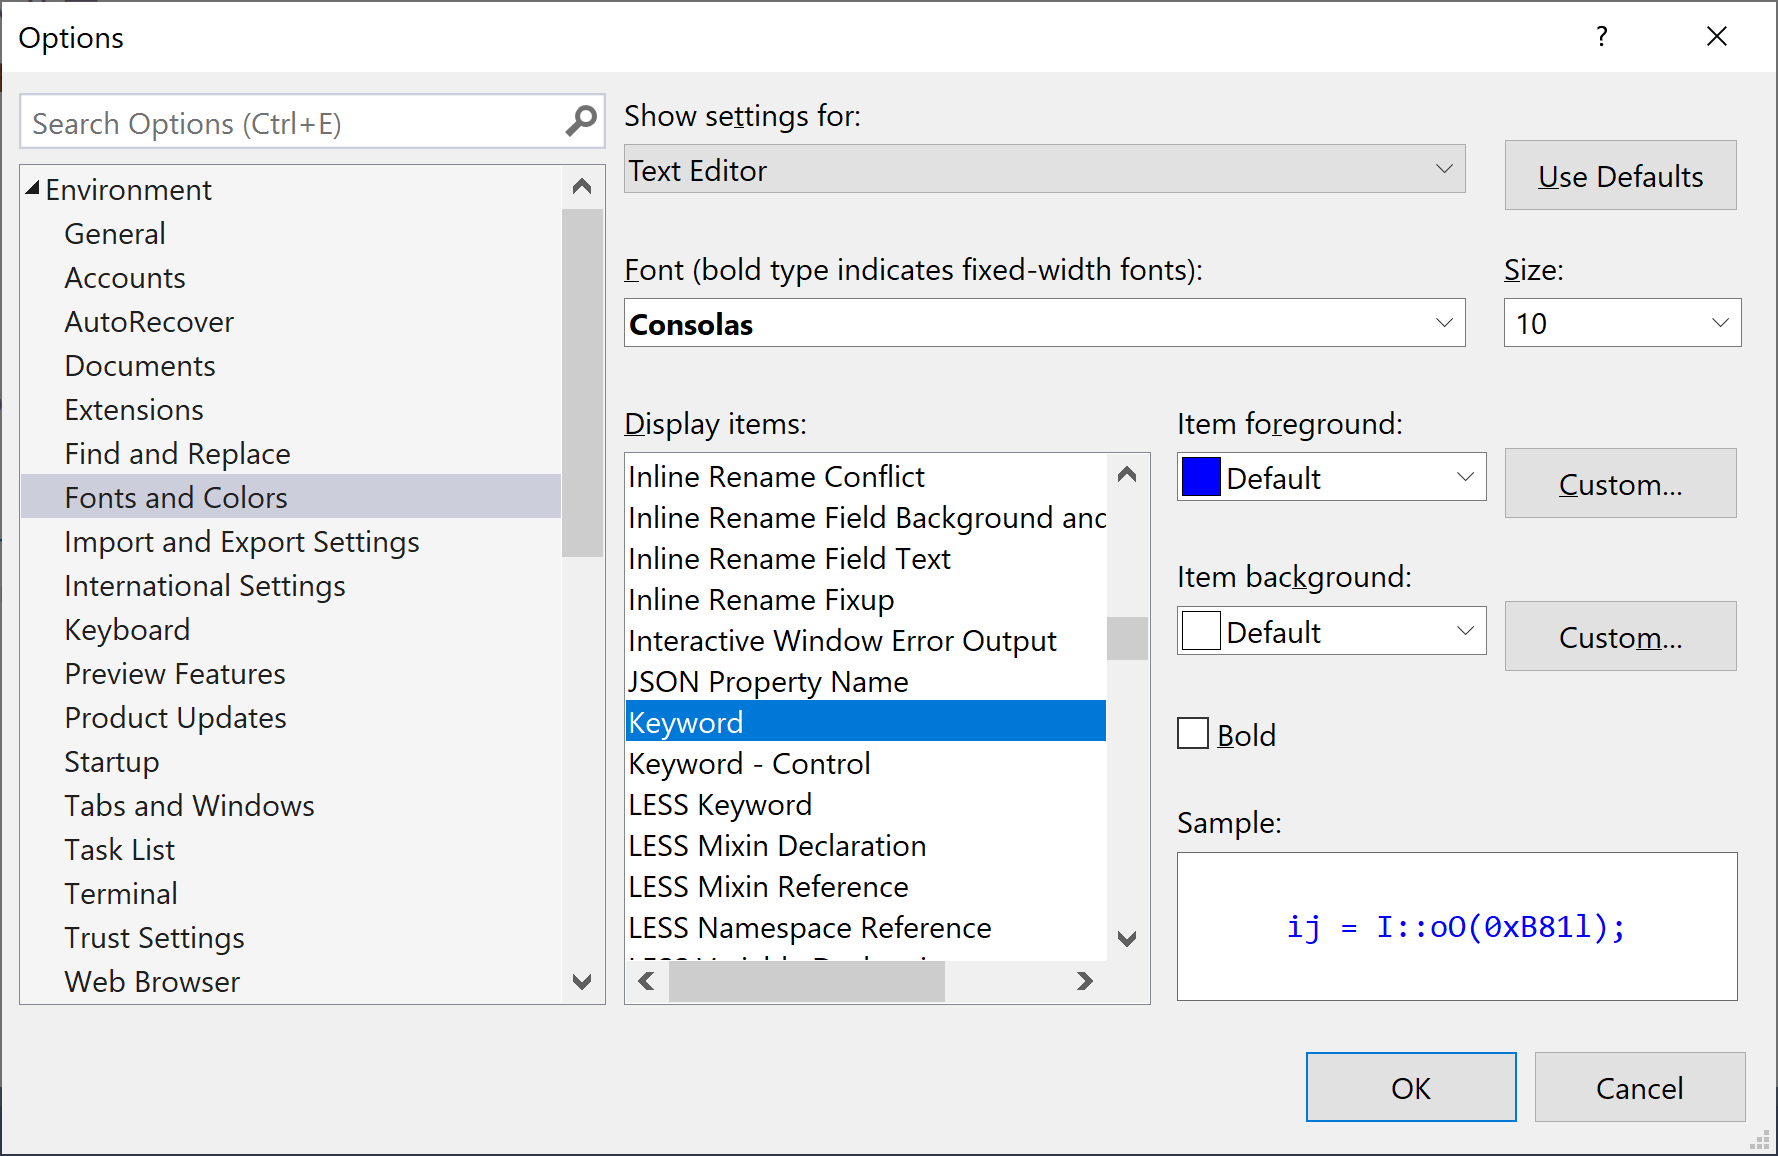Click the Use Defaults button
The image size is (1778, 1156).
click(1620, 175)
